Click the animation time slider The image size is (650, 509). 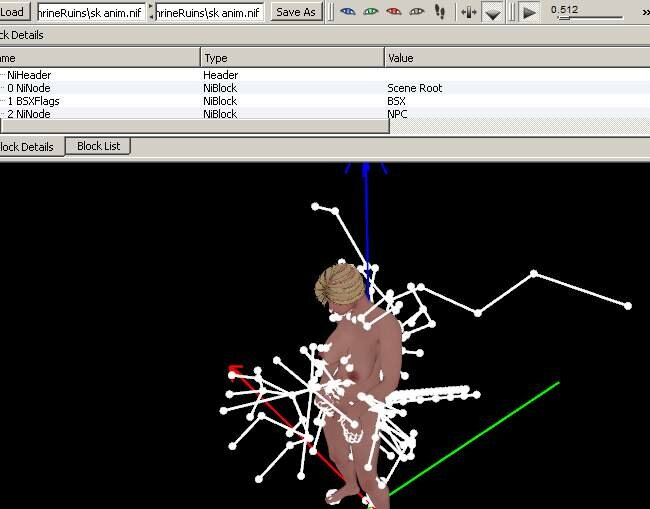591,18
